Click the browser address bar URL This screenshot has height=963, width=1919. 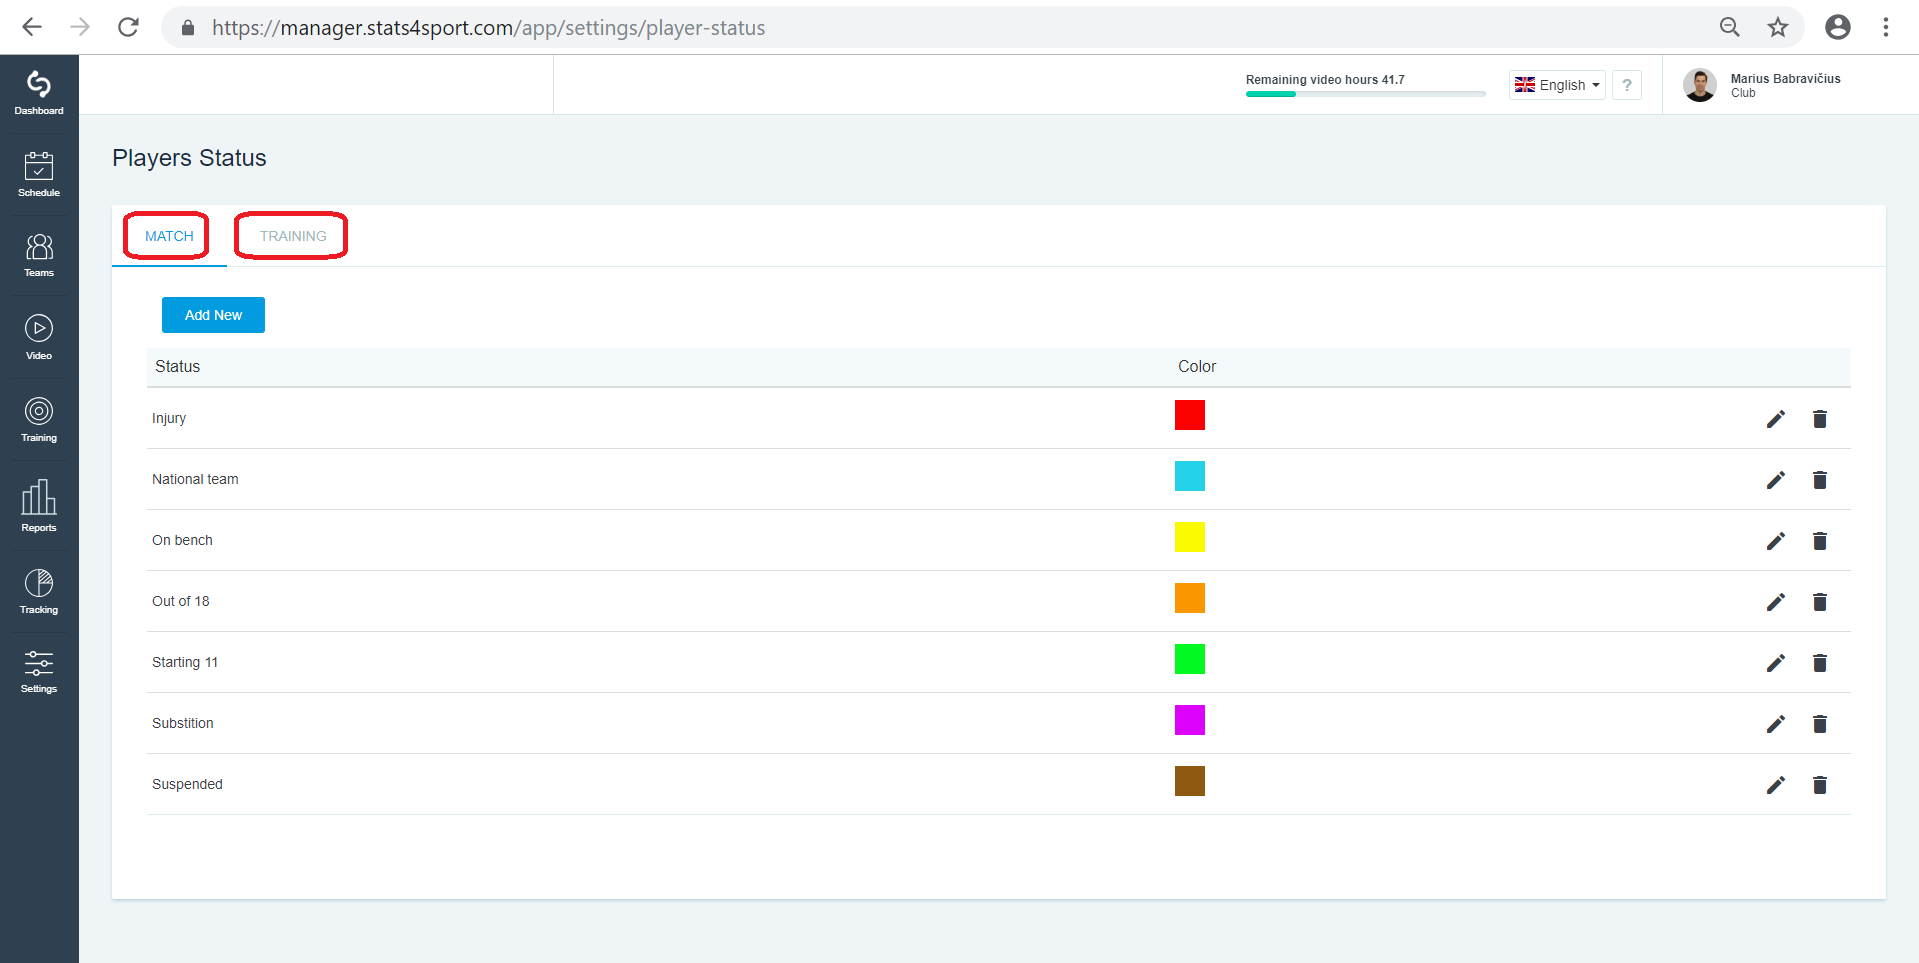click(x=488, y=28)
